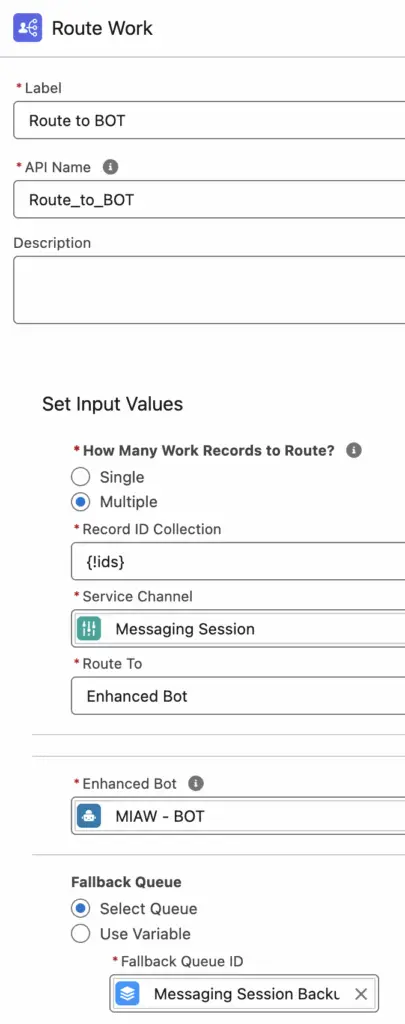
Task: Click inside the Description text area
Action: coord(209,290)
